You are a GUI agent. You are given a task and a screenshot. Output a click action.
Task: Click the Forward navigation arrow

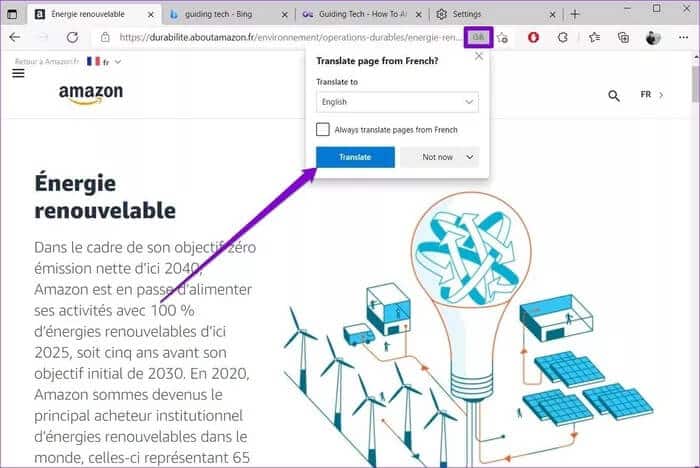[x=43, y=38]
